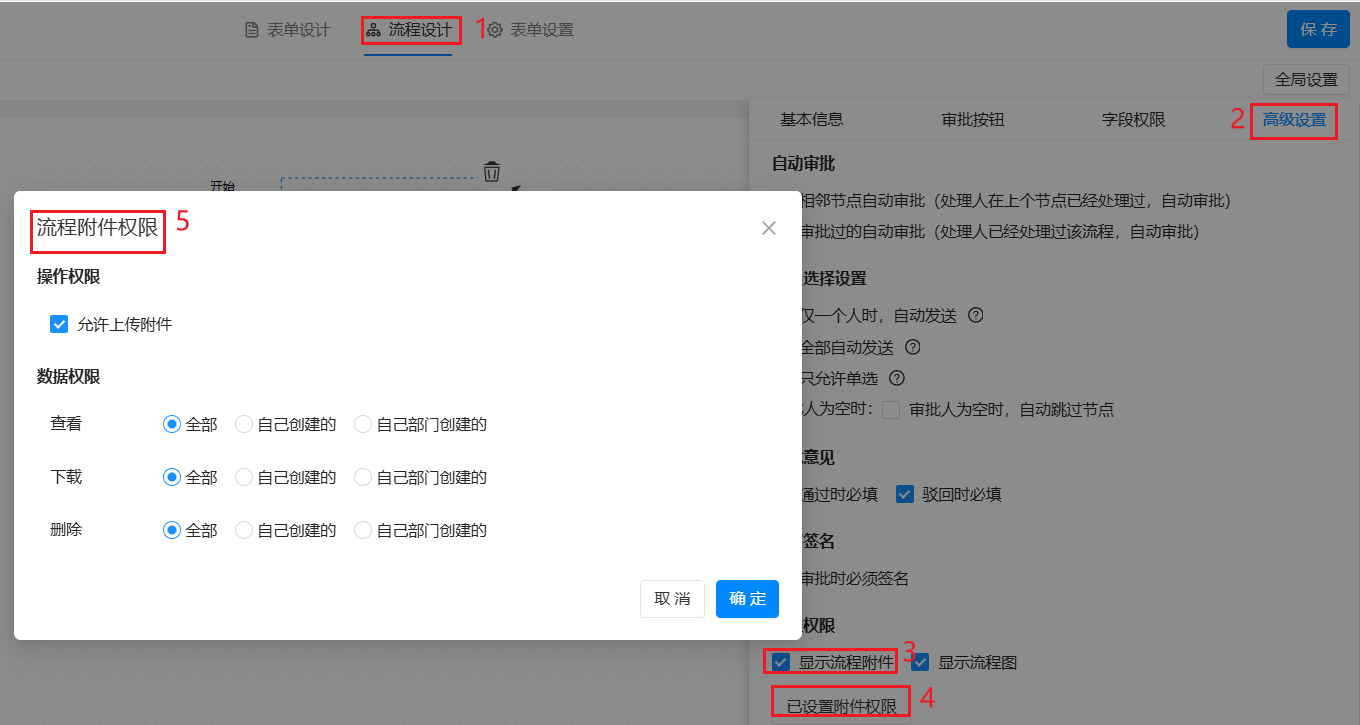Close the 流程附件权限 dialog with X
This screenshot has height=725, width=1360.
tap(768, 228)
